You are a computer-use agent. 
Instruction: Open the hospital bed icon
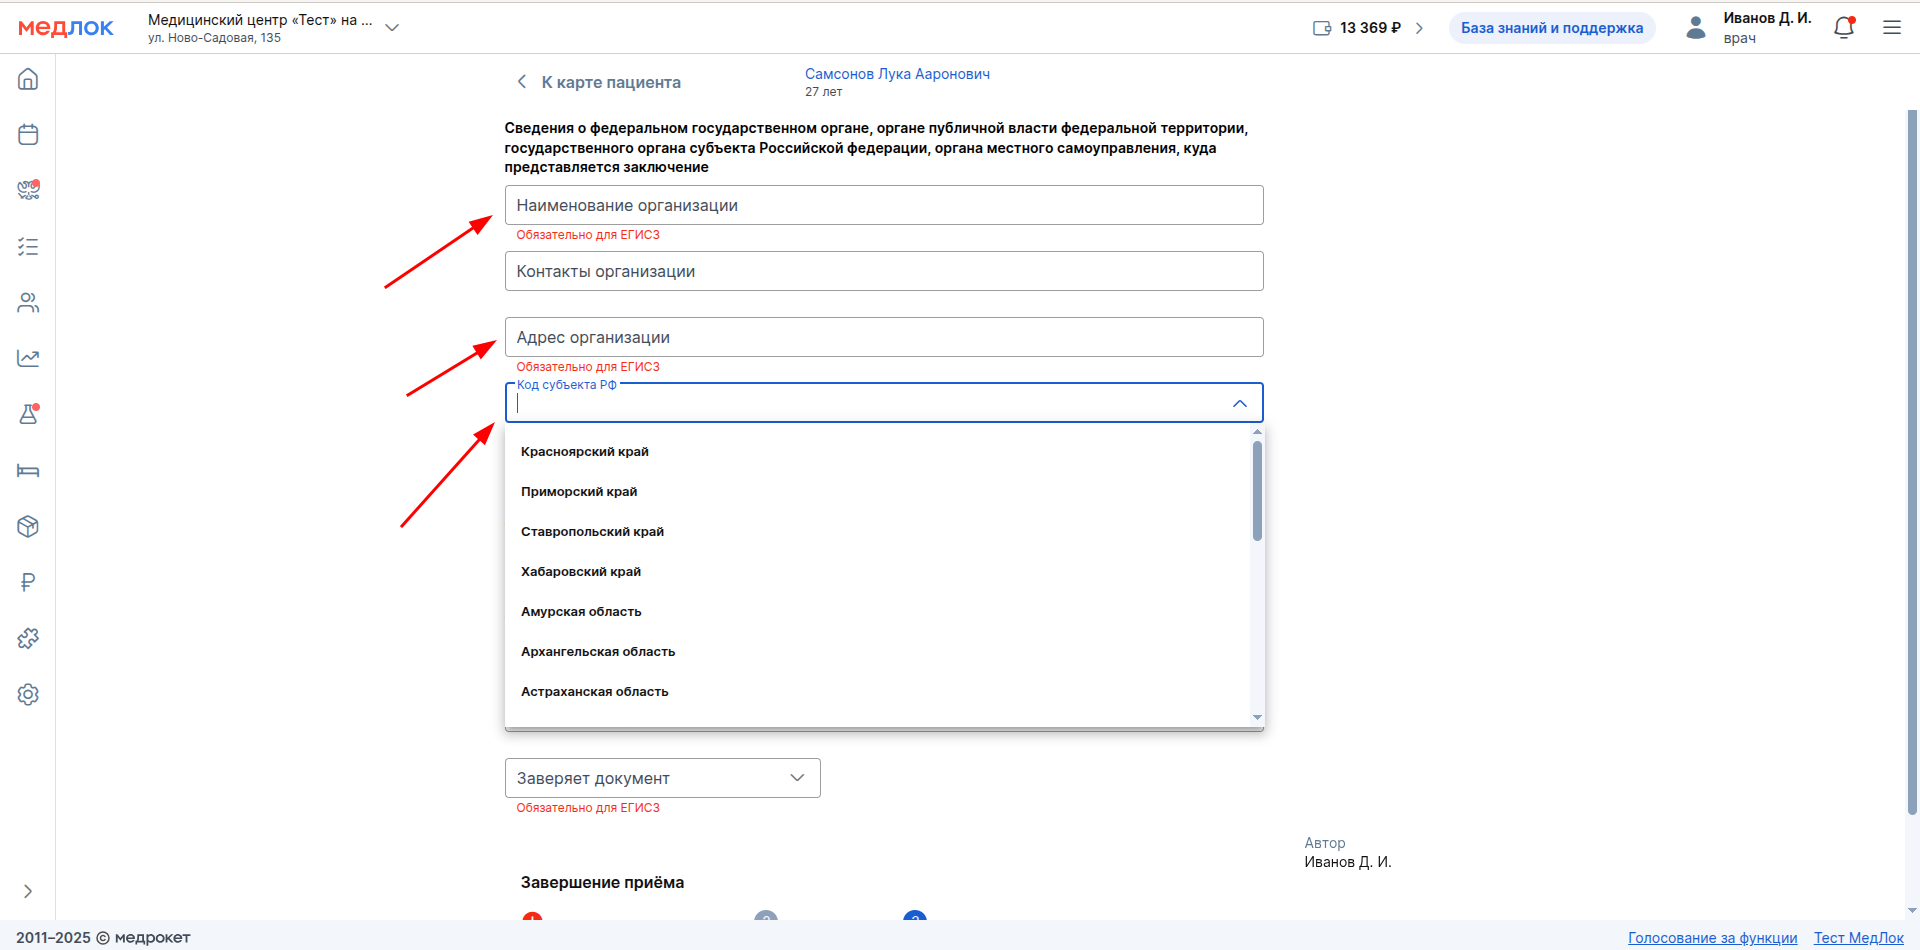28,471
